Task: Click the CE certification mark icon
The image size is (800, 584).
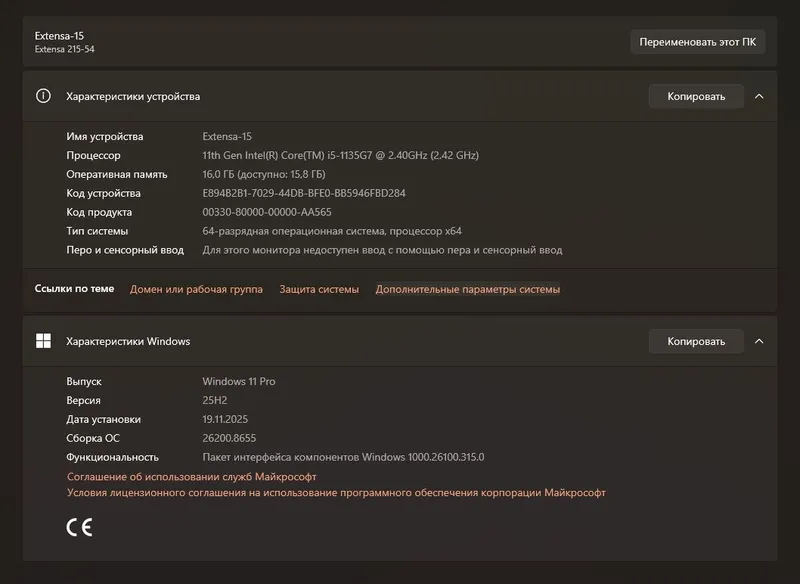Action: 80,527
